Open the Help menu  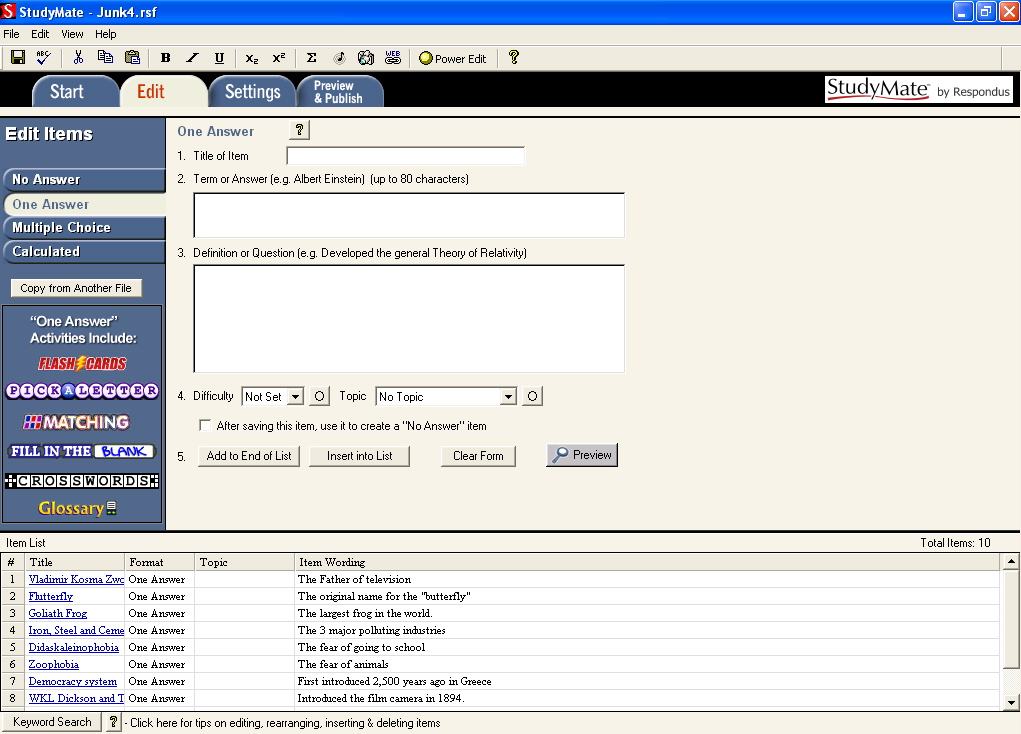(x=105, y=34)
